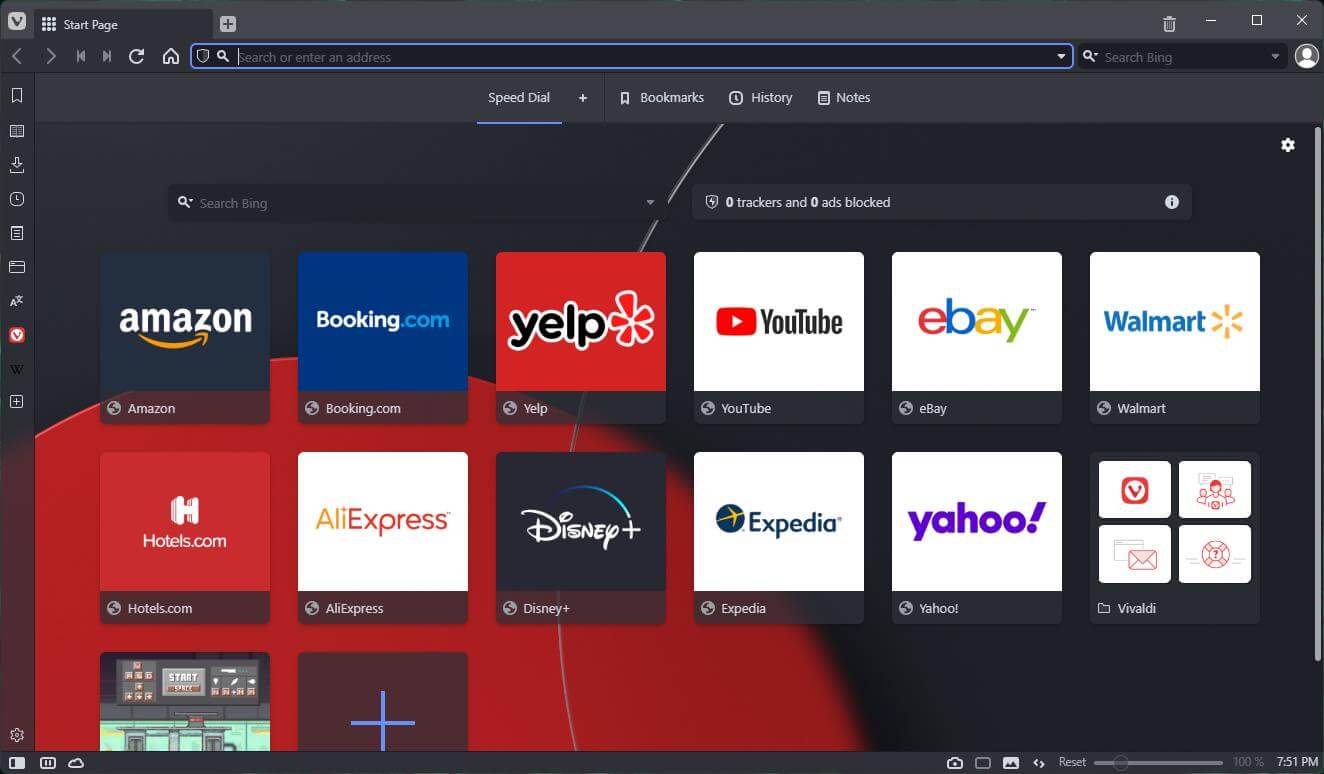This screenshot has height=774, width=1324.
Task: Open the Disney+ speed dial
Action: pos(581,538)
